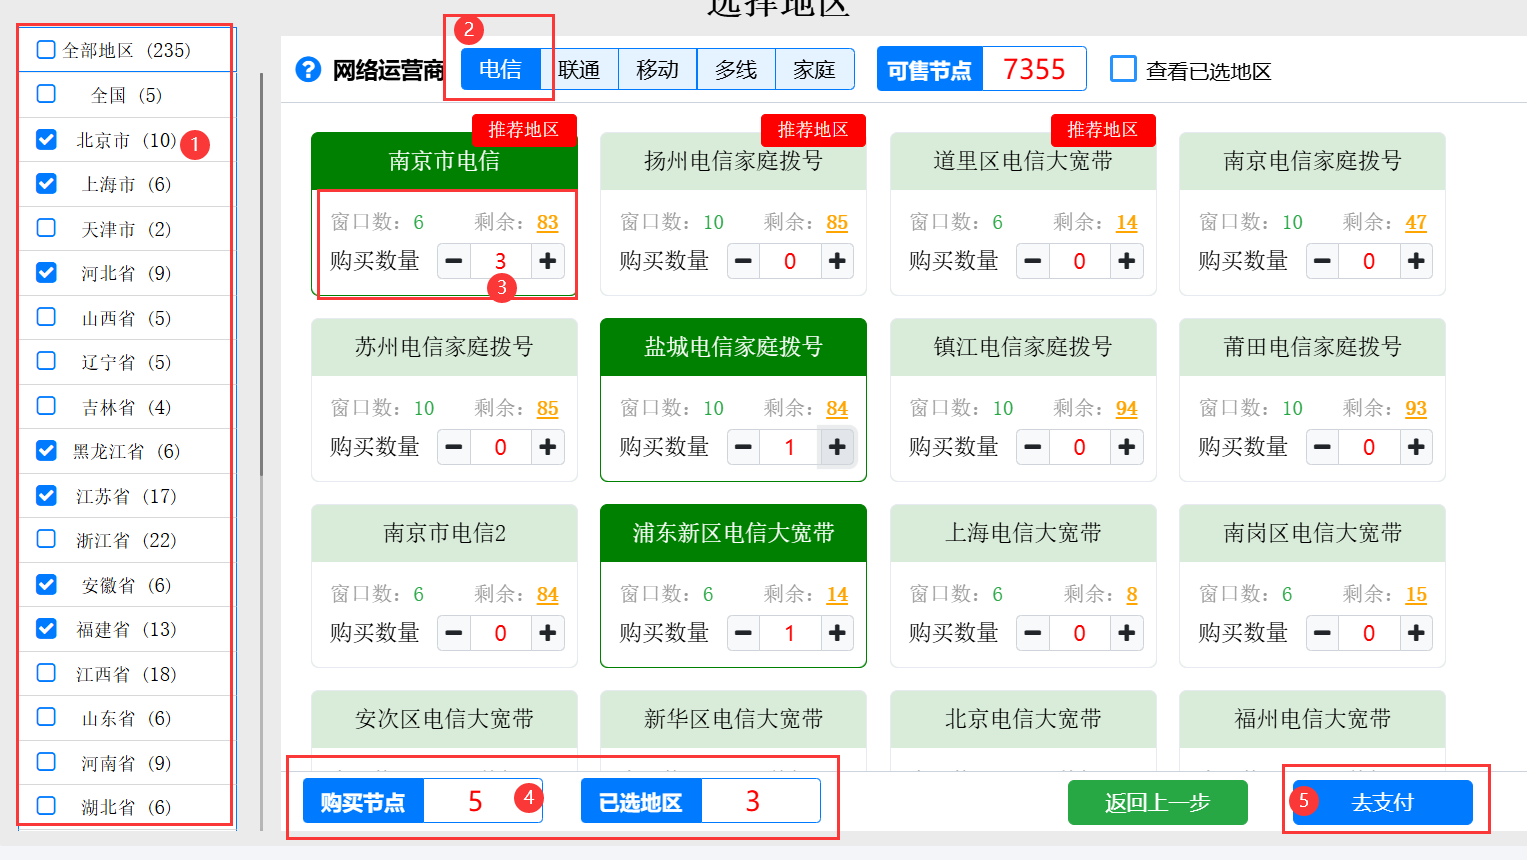Reduce quantity for 上海电信大宽带

pyautogui.click(x=1033, y=633)
